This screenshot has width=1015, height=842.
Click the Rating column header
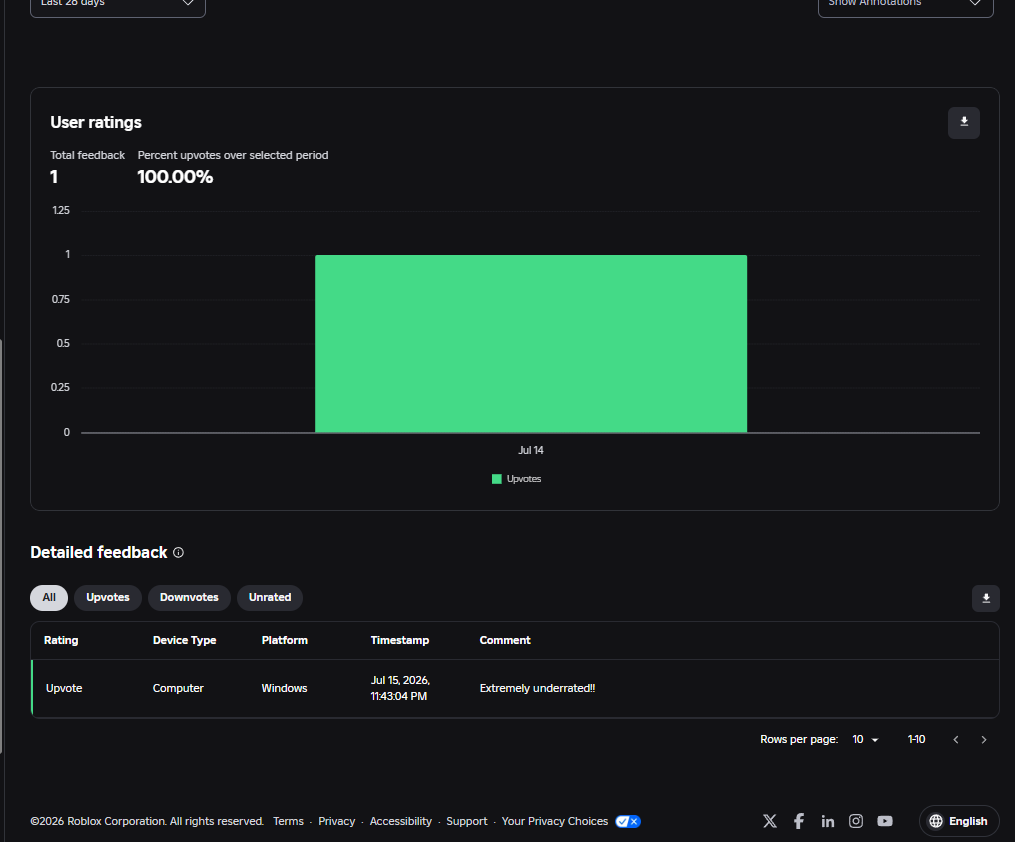click(x=61, y=640)
